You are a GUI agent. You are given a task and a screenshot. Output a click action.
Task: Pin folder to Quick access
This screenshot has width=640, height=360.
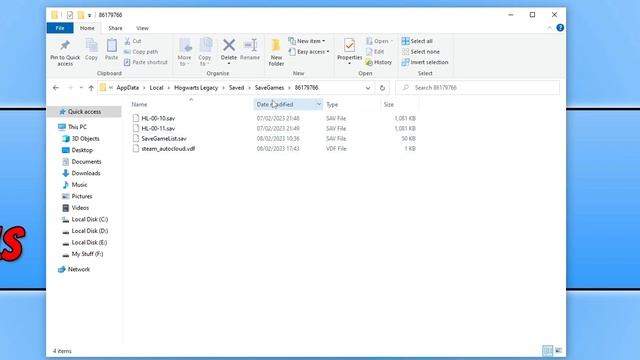pos(65,52)
